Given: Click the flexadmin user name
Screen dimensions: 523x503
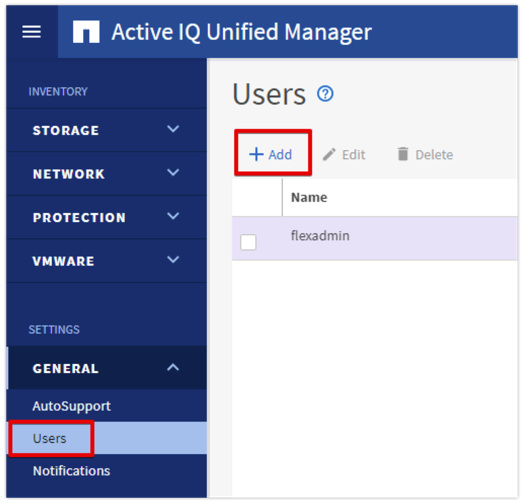Looking at the screenshot, I should [x=320, y=235].
